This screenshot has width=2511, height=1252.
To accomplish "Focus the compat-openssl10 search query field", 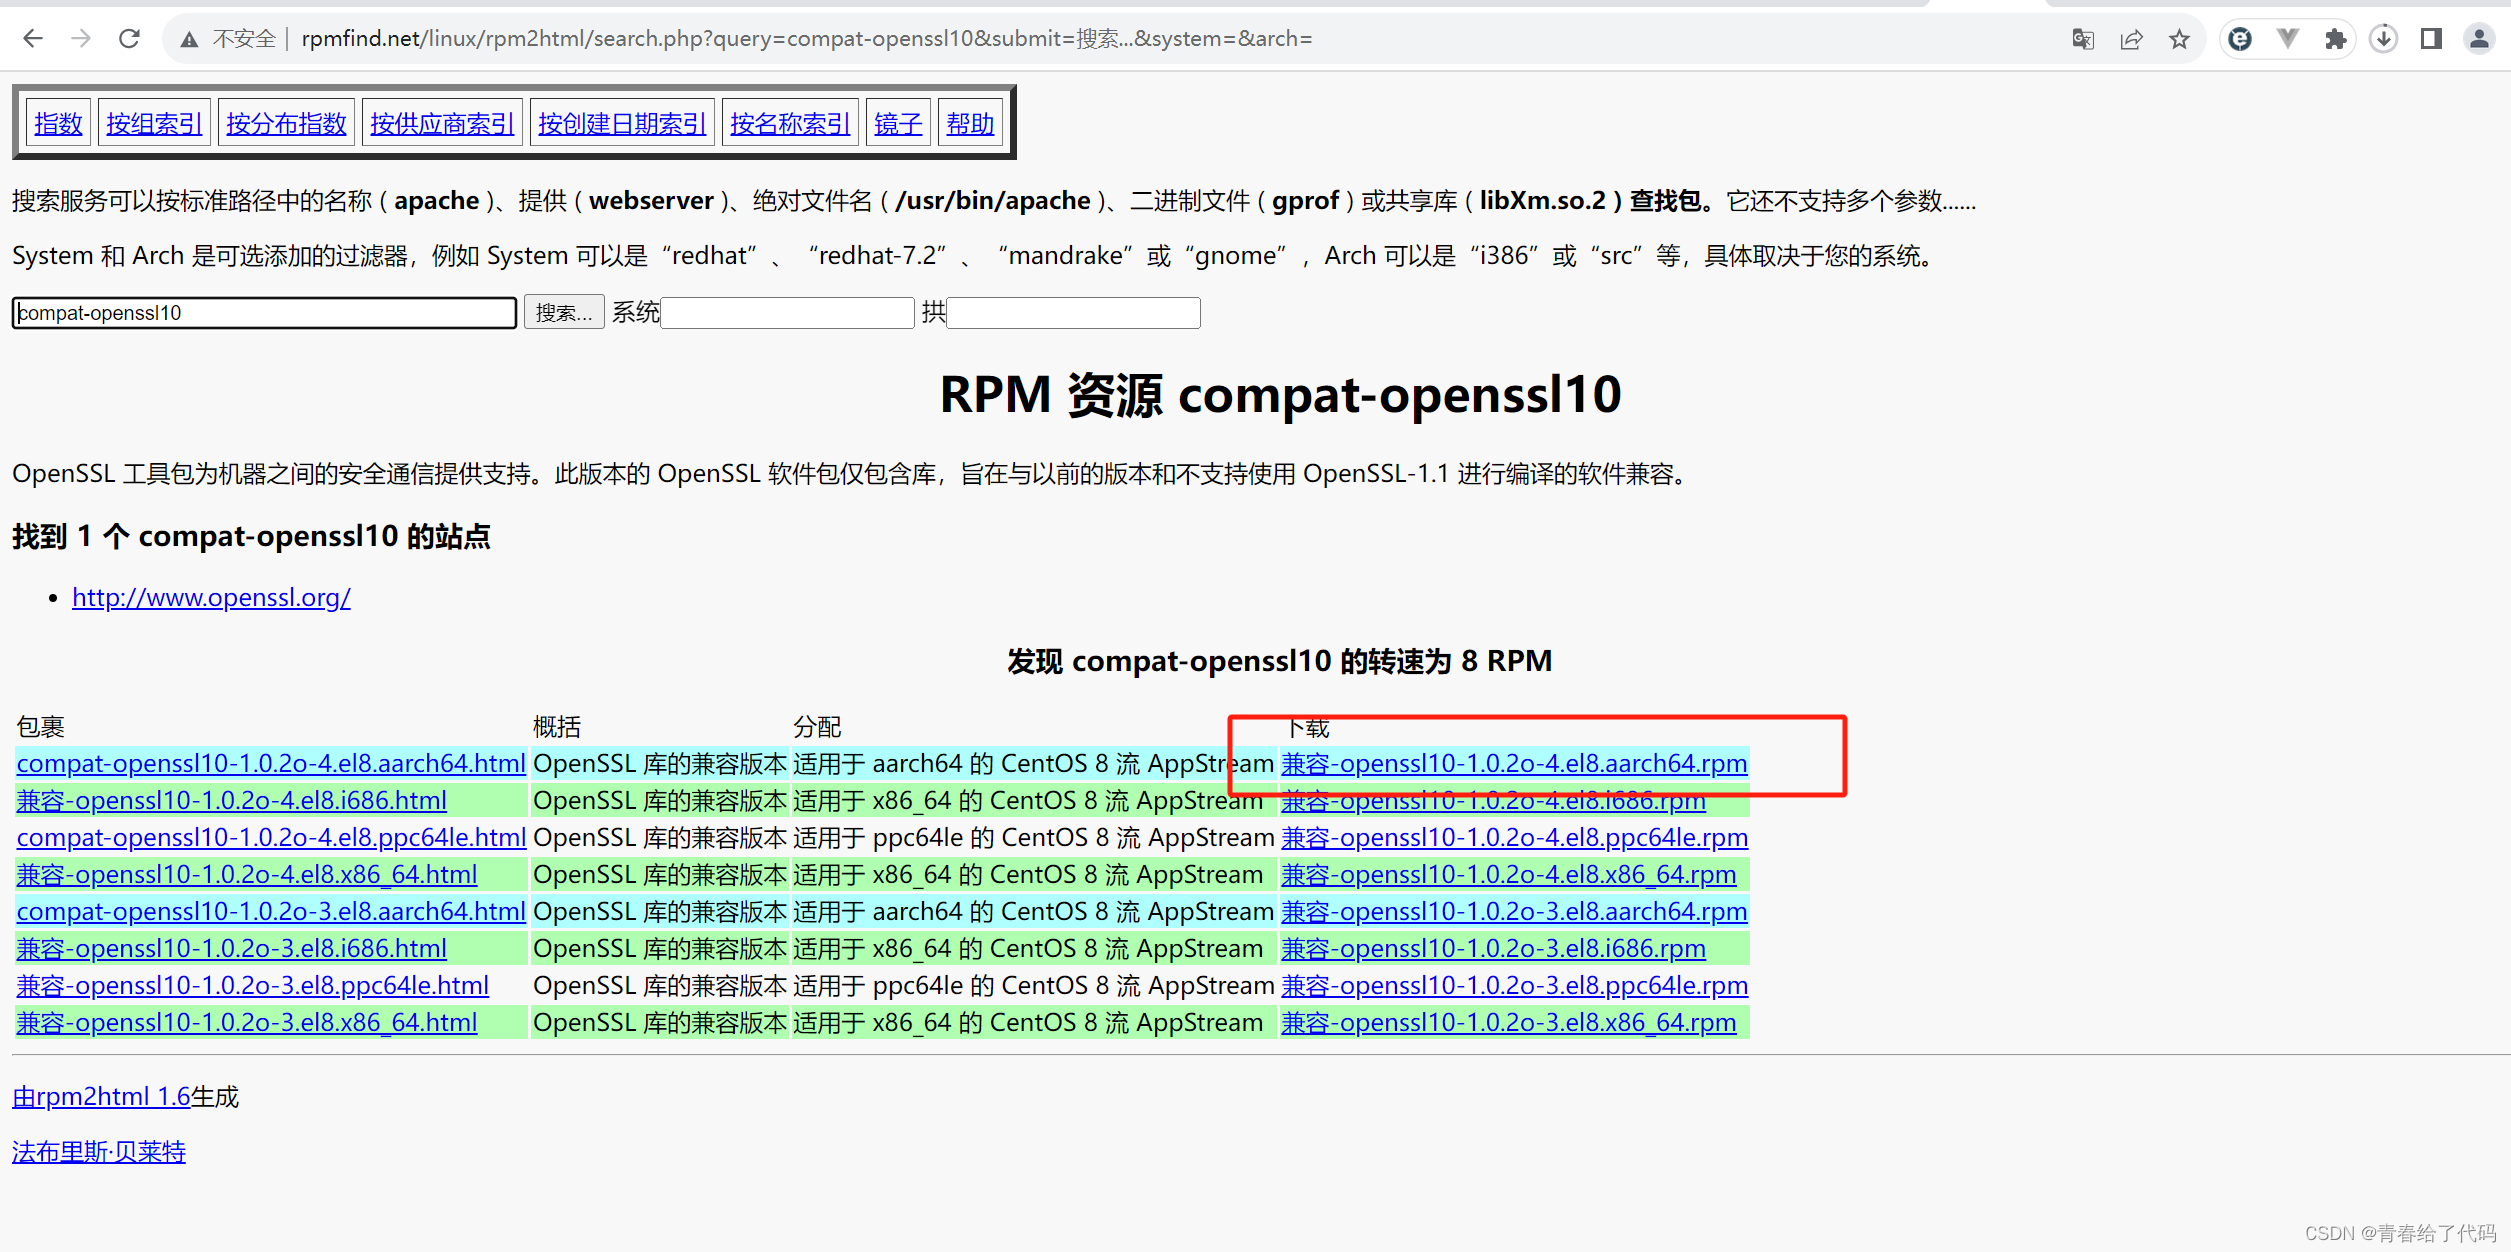I will click(264, 313).
